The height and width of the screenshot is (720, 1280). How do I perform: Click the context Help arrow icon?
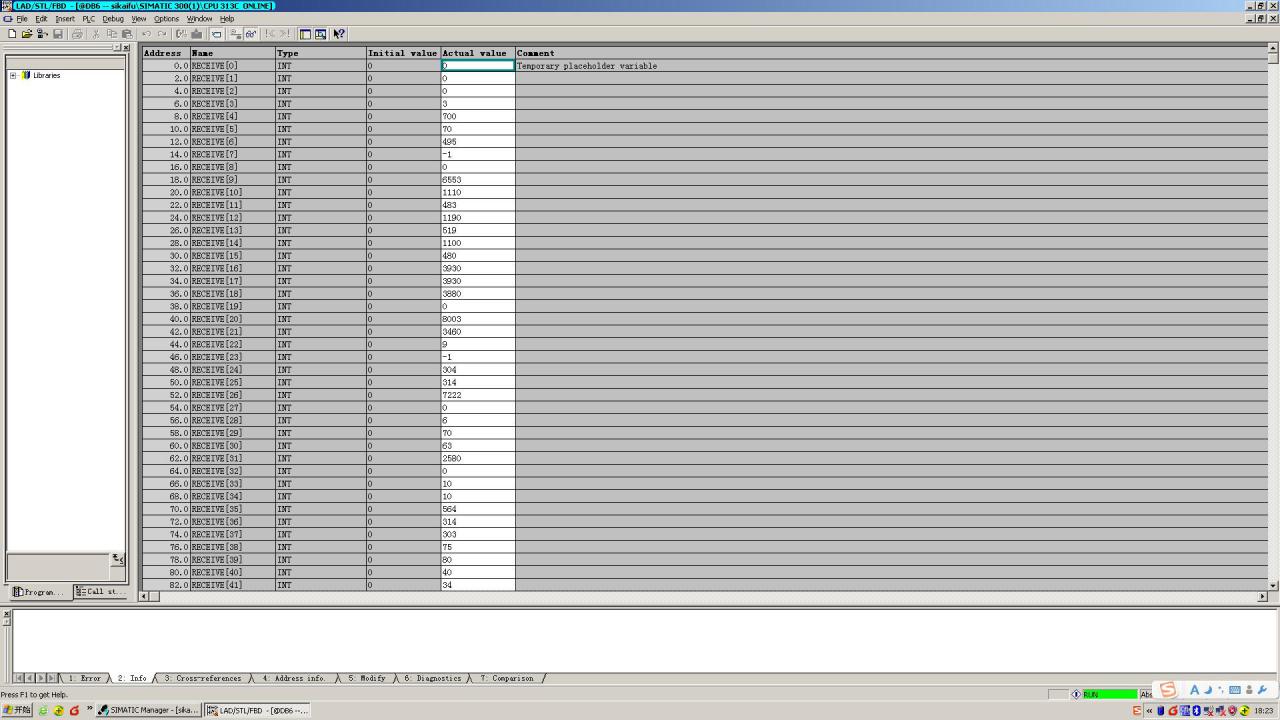point(339,34)
